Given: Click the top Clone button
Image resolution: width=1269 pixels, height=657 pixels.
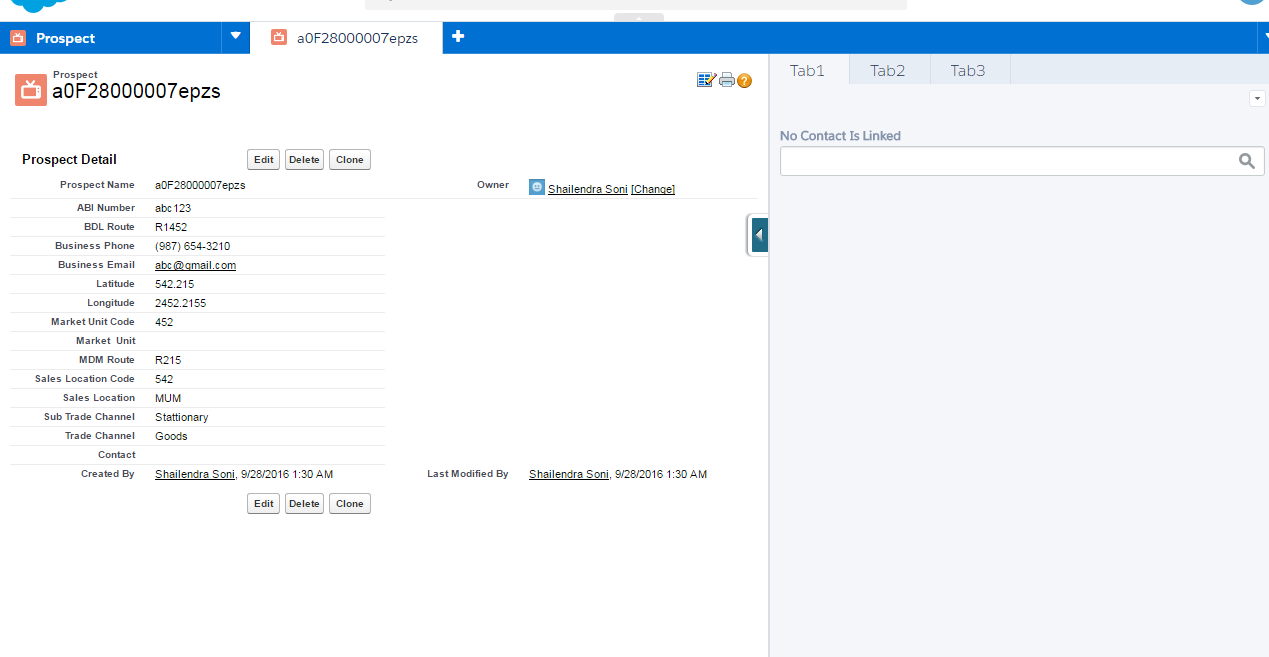Looking at the screenshot, I should 350,160.
